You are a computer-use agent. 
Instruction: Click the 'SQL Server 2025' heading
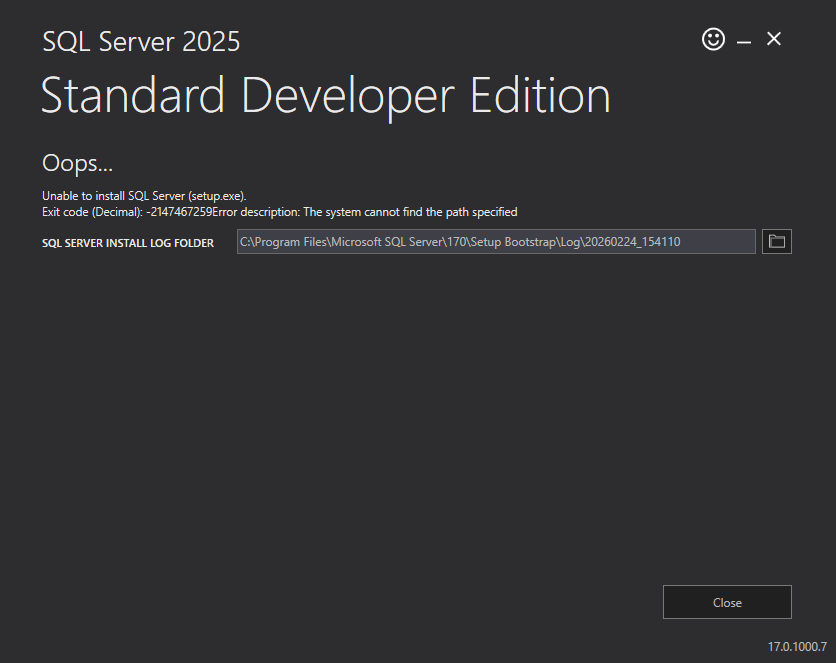tap(141, 41)
